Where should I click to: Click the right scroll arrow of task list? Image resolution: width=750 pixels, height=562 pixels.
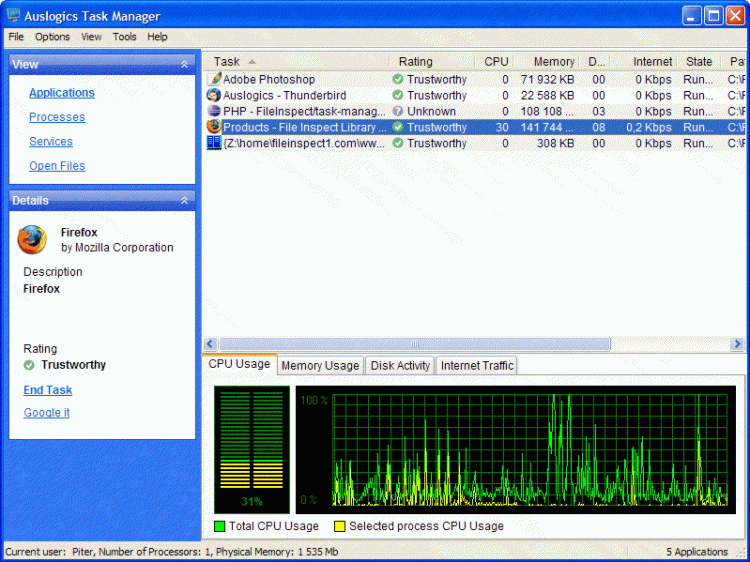pos(737,344)
